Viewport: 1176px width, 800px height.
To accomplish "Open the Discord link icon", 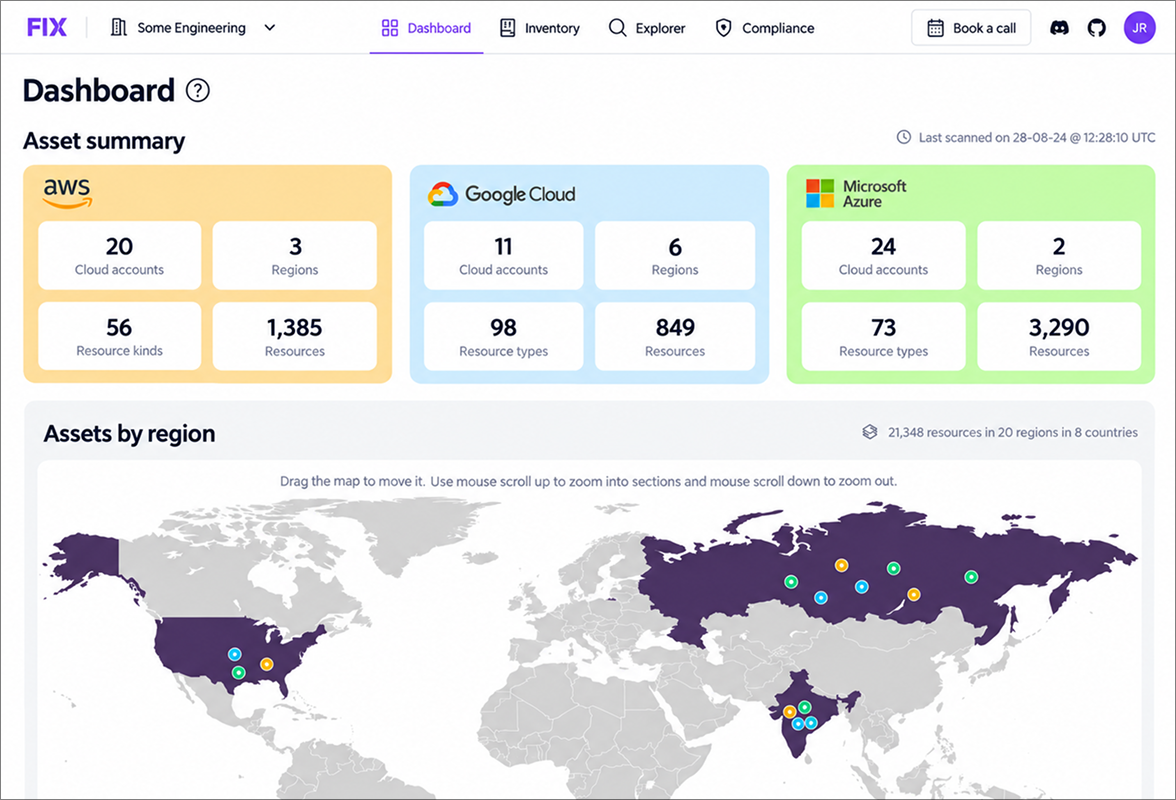I will (x=1059, y=28).
